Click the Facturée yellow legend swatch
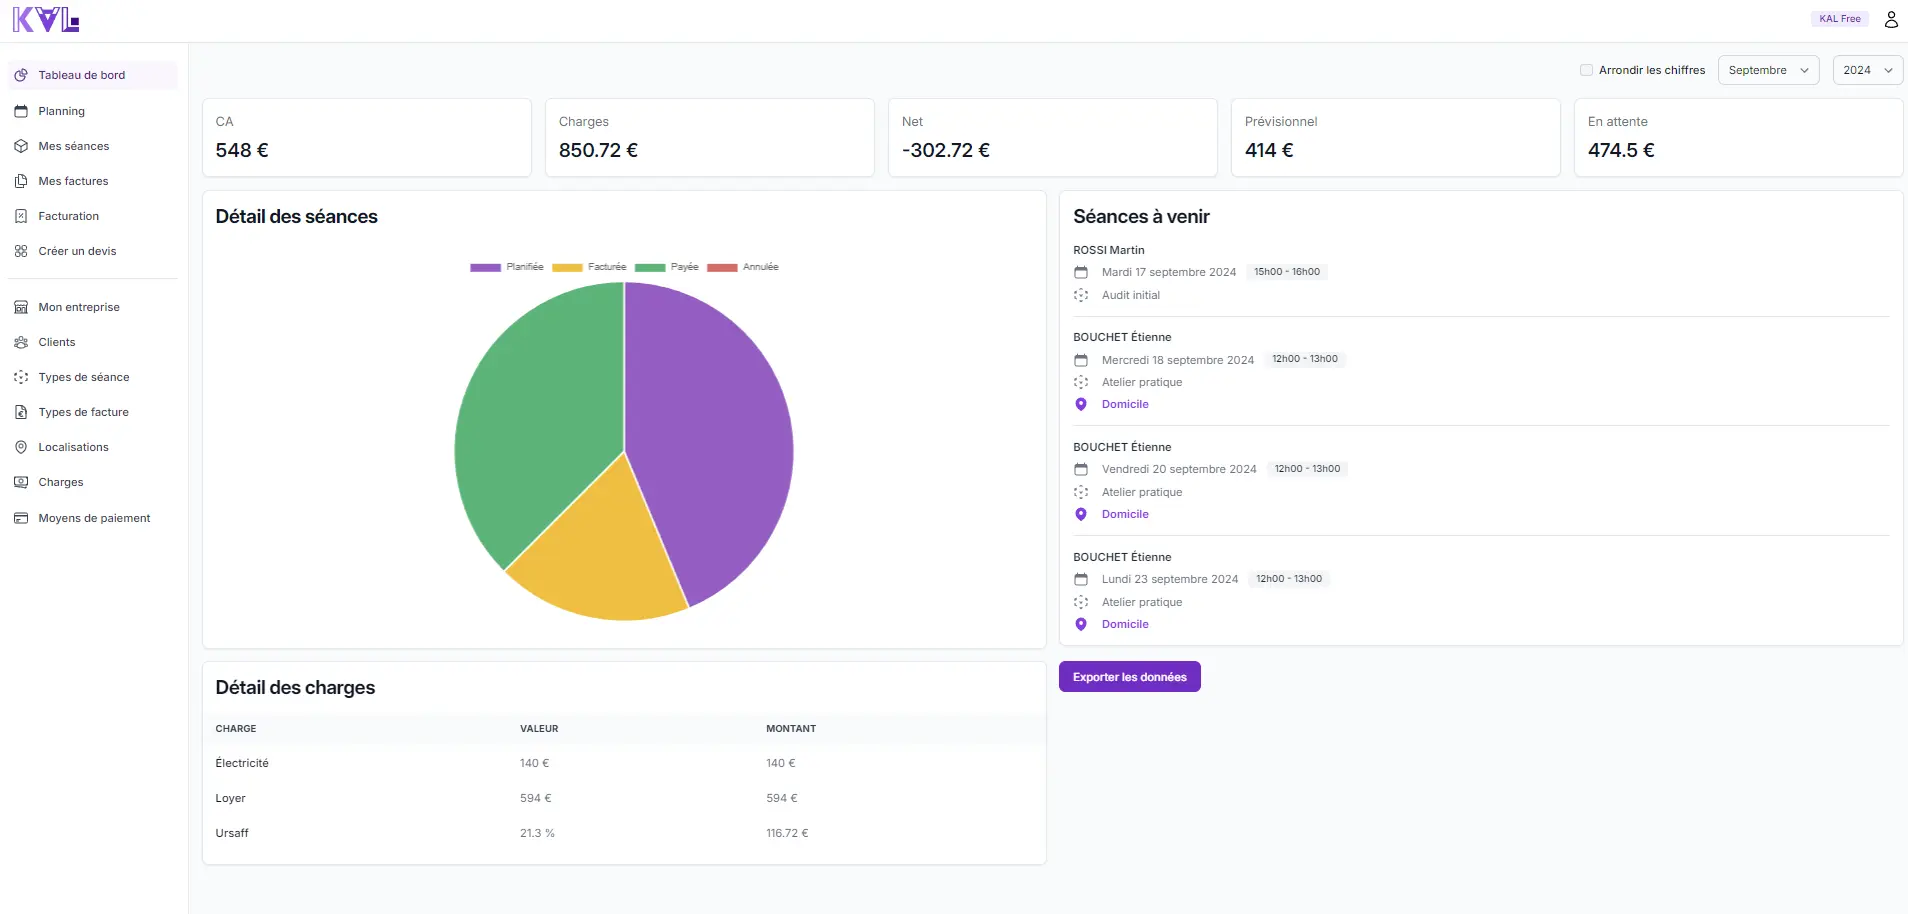The image size is (1908, 914). pyautogui.click(x=567, y=267)
